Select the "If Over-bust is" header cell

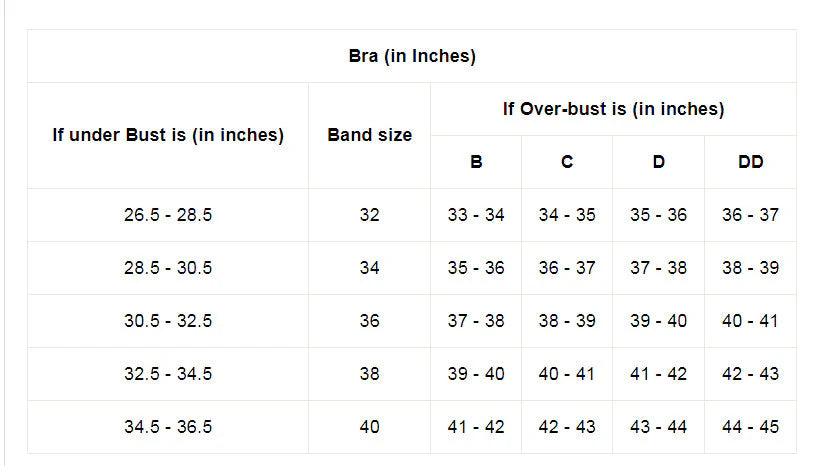pyautogui.click(x=613, y=109)
